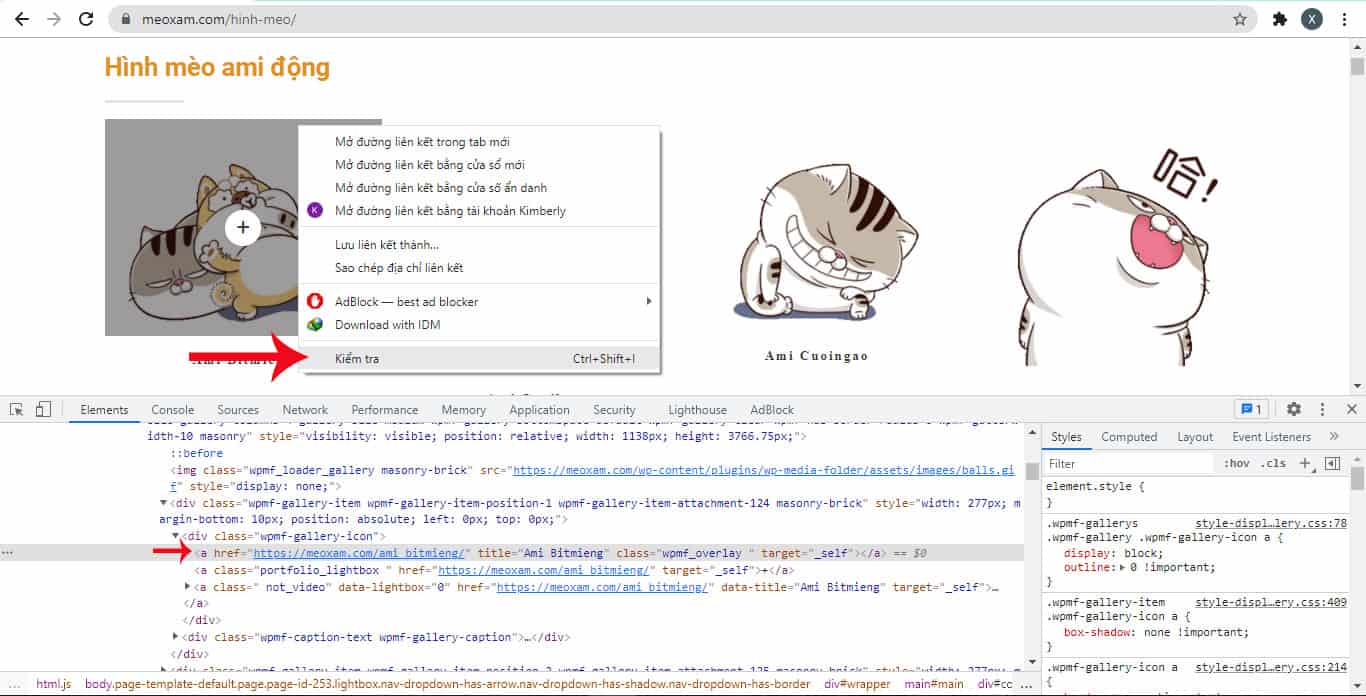Screen dimensions: 1366x696
Task: Toggle the device toolbar icon
Action: pyautogui.click(x=43, y=409)
